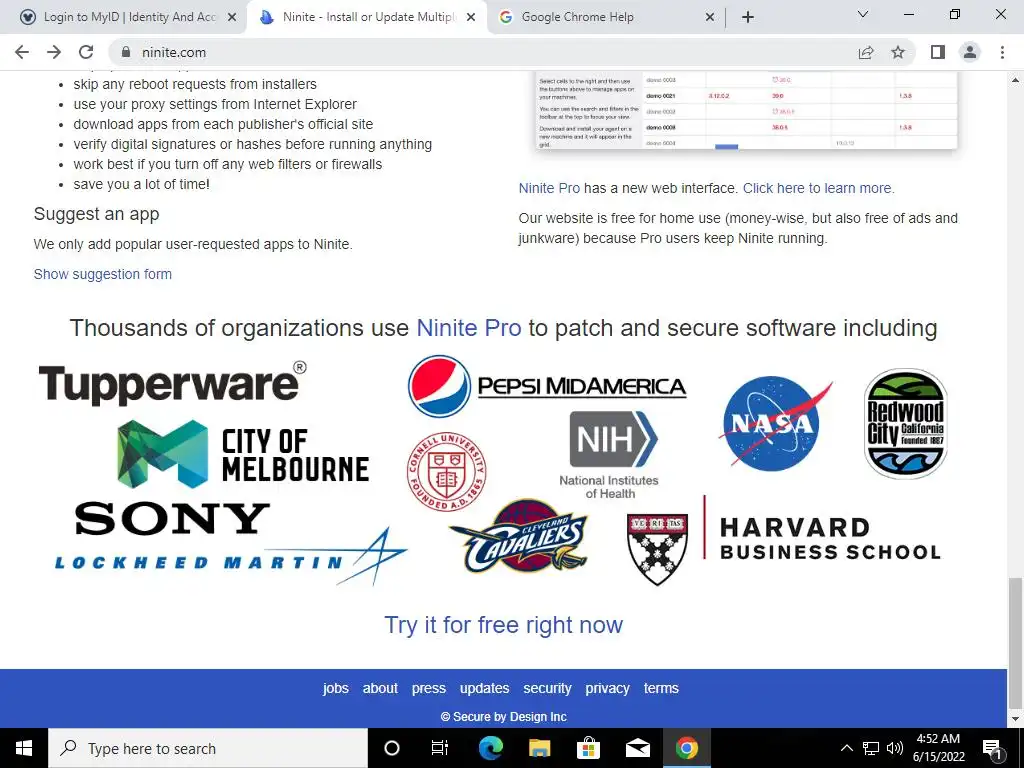This screenshot has height=768, width=1024.
Task: Open File Explorer from the taskbar
Action: coord(539,748)
